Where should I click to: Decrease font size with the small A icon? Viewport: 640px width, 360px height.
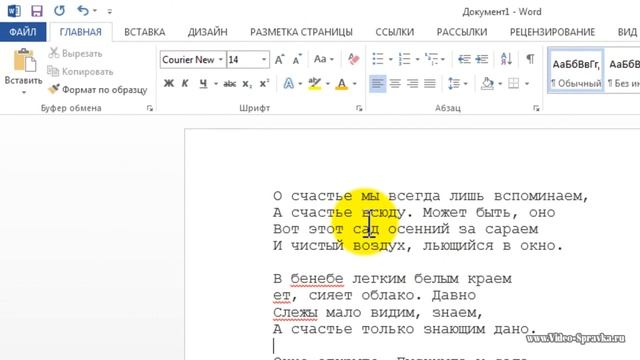[297, 60]
